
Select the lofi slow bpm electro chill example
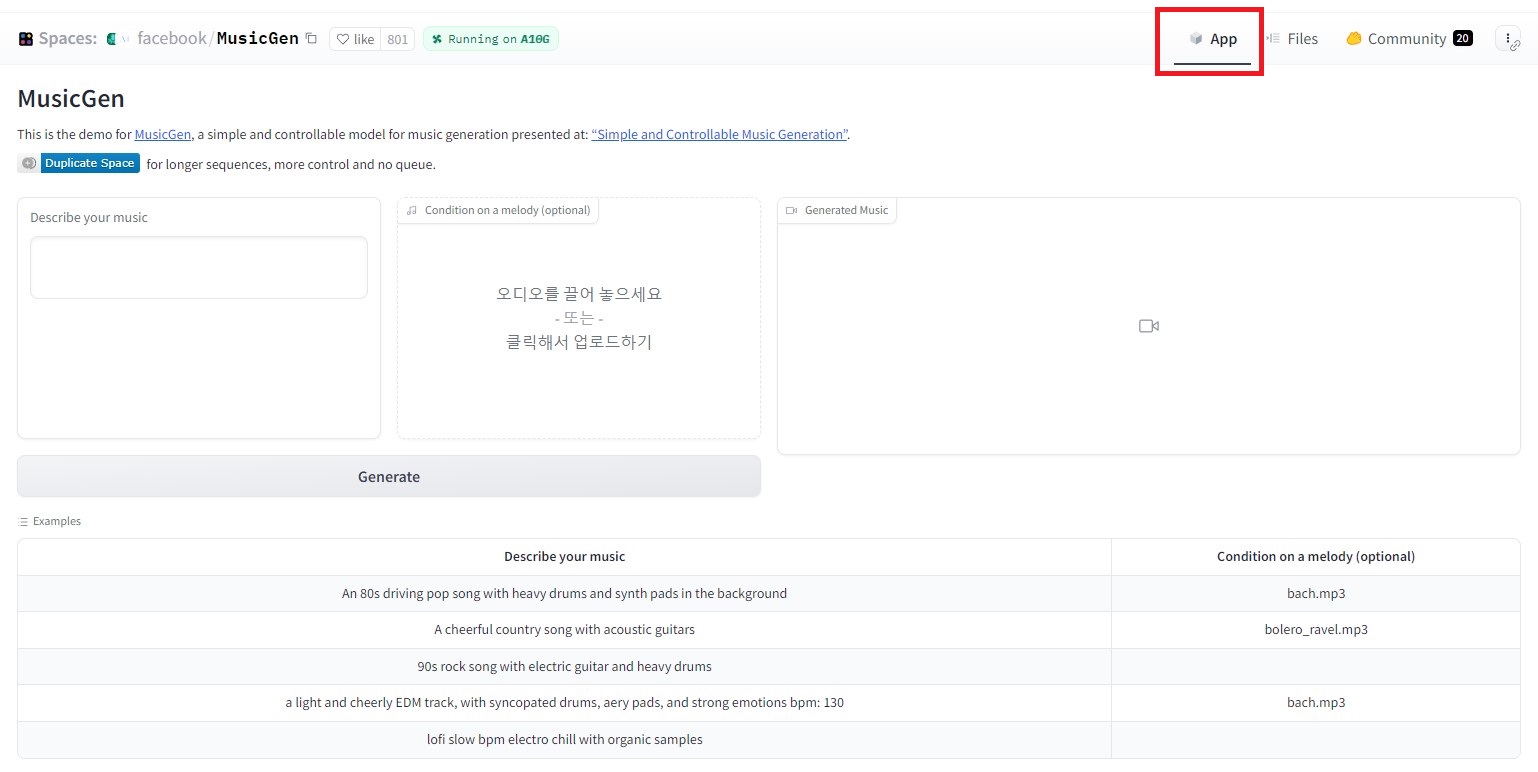click(x=564, y=740)
